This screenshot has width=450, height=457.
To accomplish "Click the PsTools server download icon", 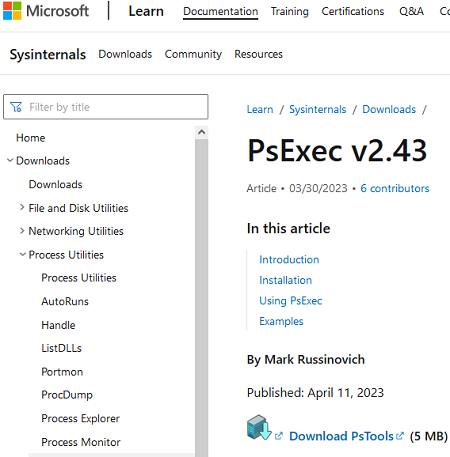I will [259, 428].
